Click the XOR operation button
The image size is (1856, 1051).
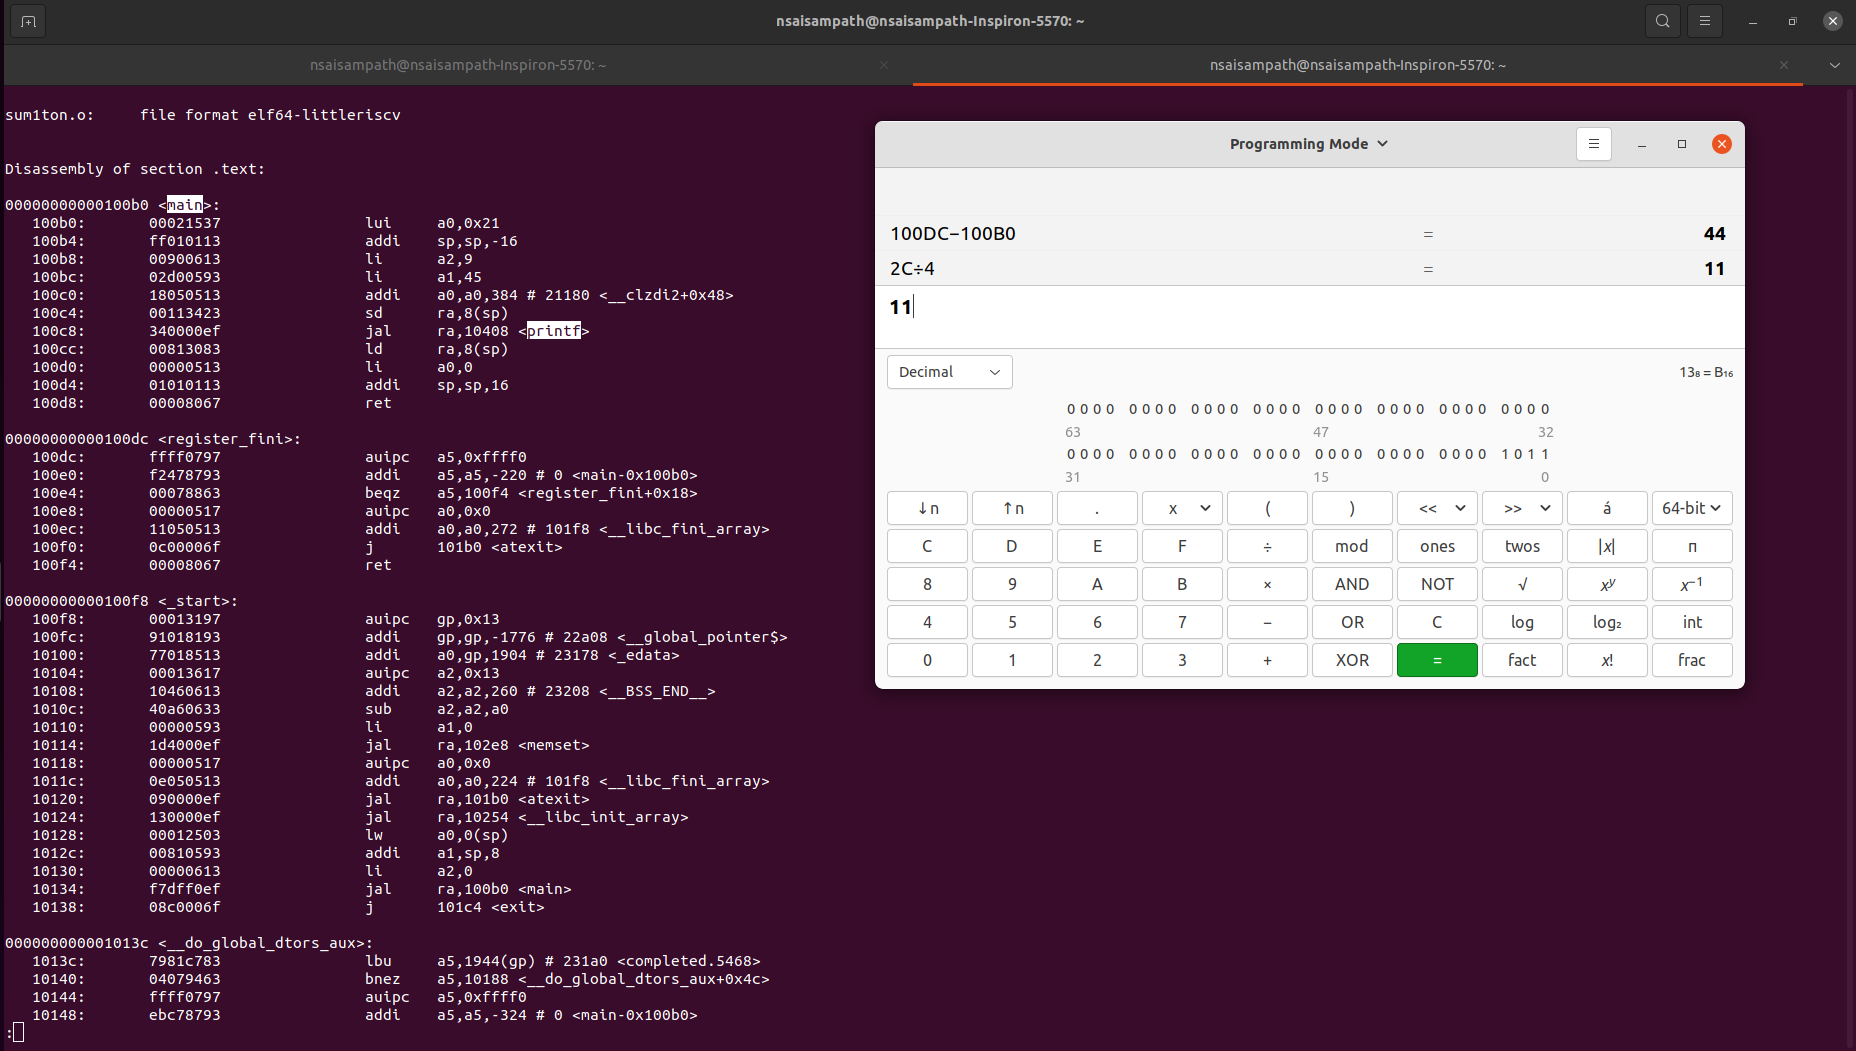pos(1351,660)
